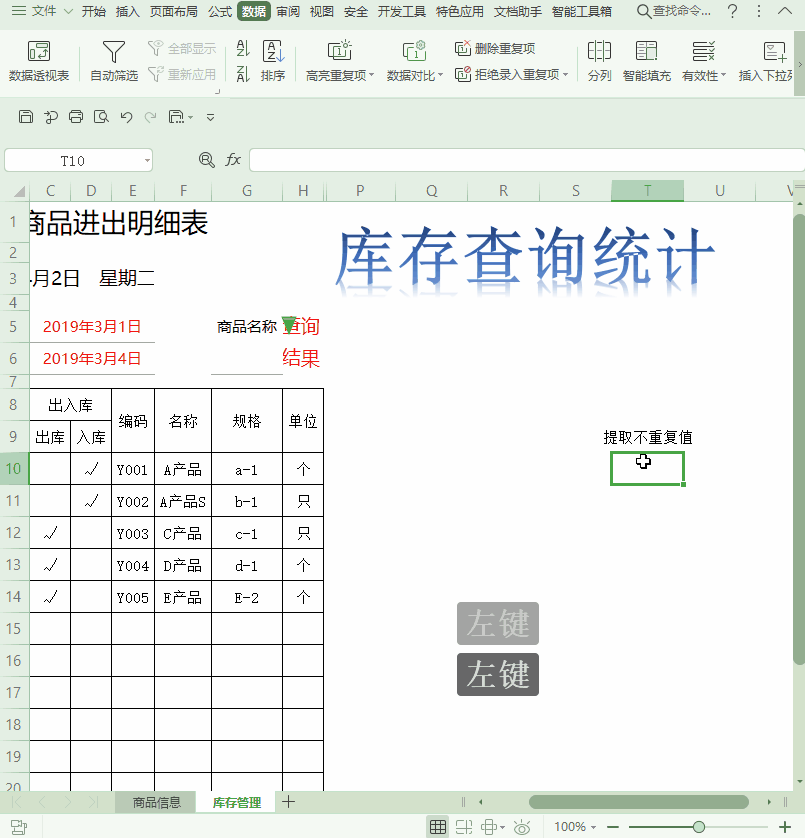
Task: Open the PivotTable (数据透视表) tool
Action: (x=38, y=61)
